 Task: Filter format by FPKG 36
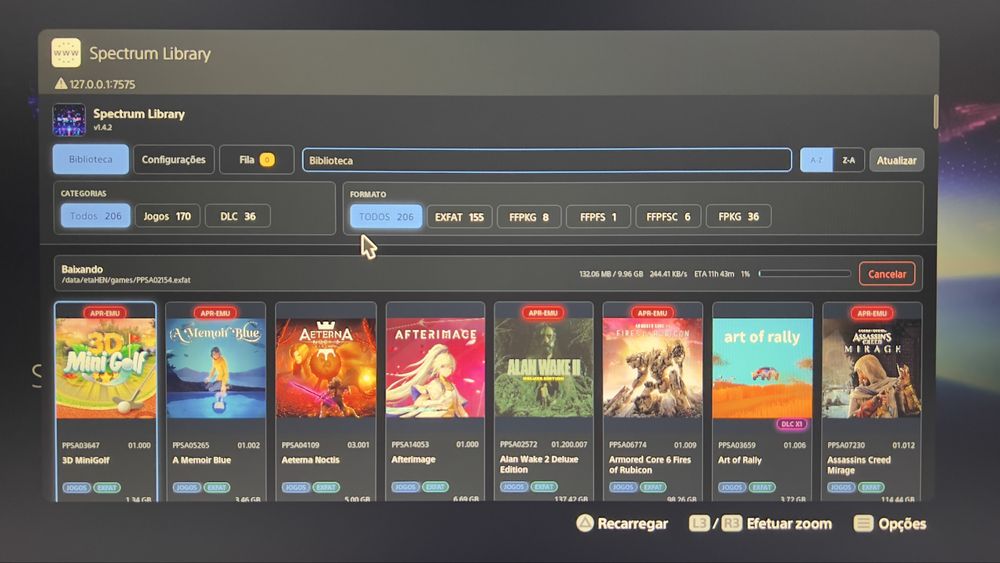[x=739, y=217]
